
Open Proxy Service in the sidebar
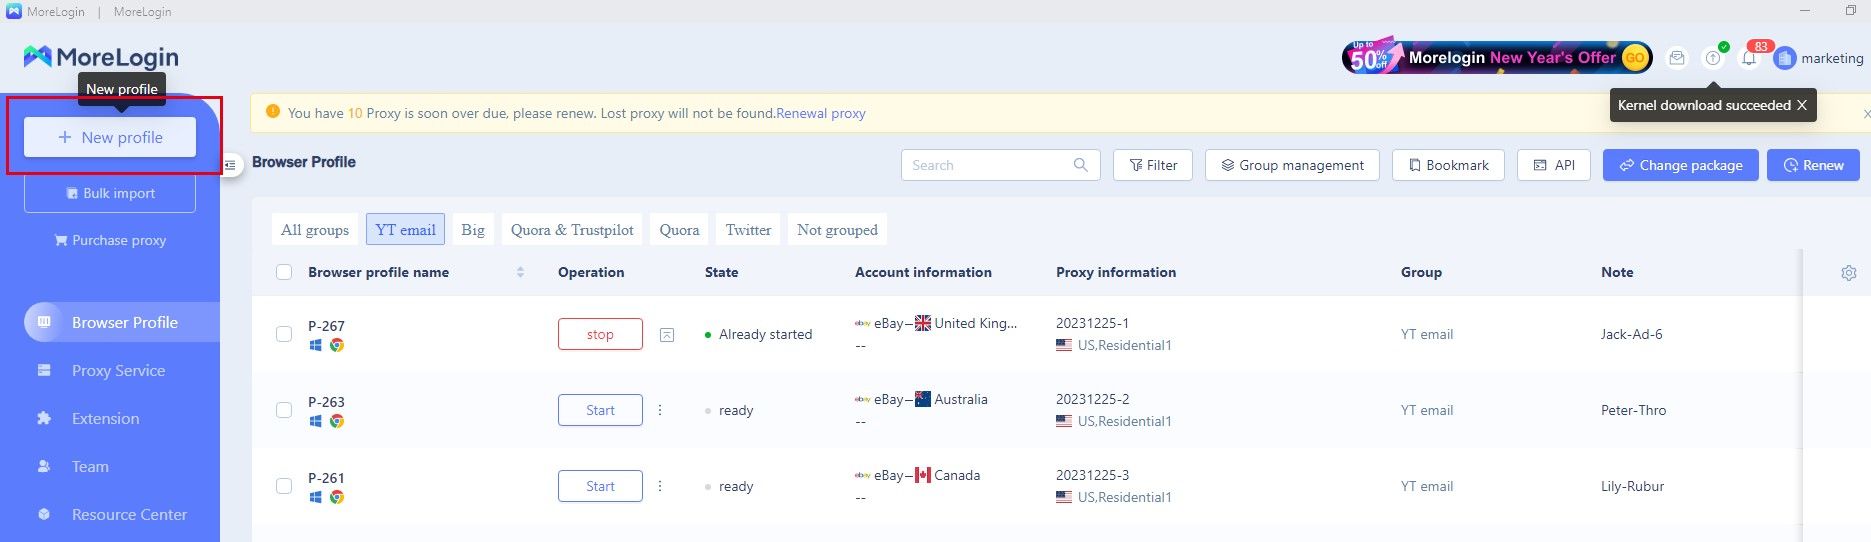pyautogui.click(x=118, y=371)
